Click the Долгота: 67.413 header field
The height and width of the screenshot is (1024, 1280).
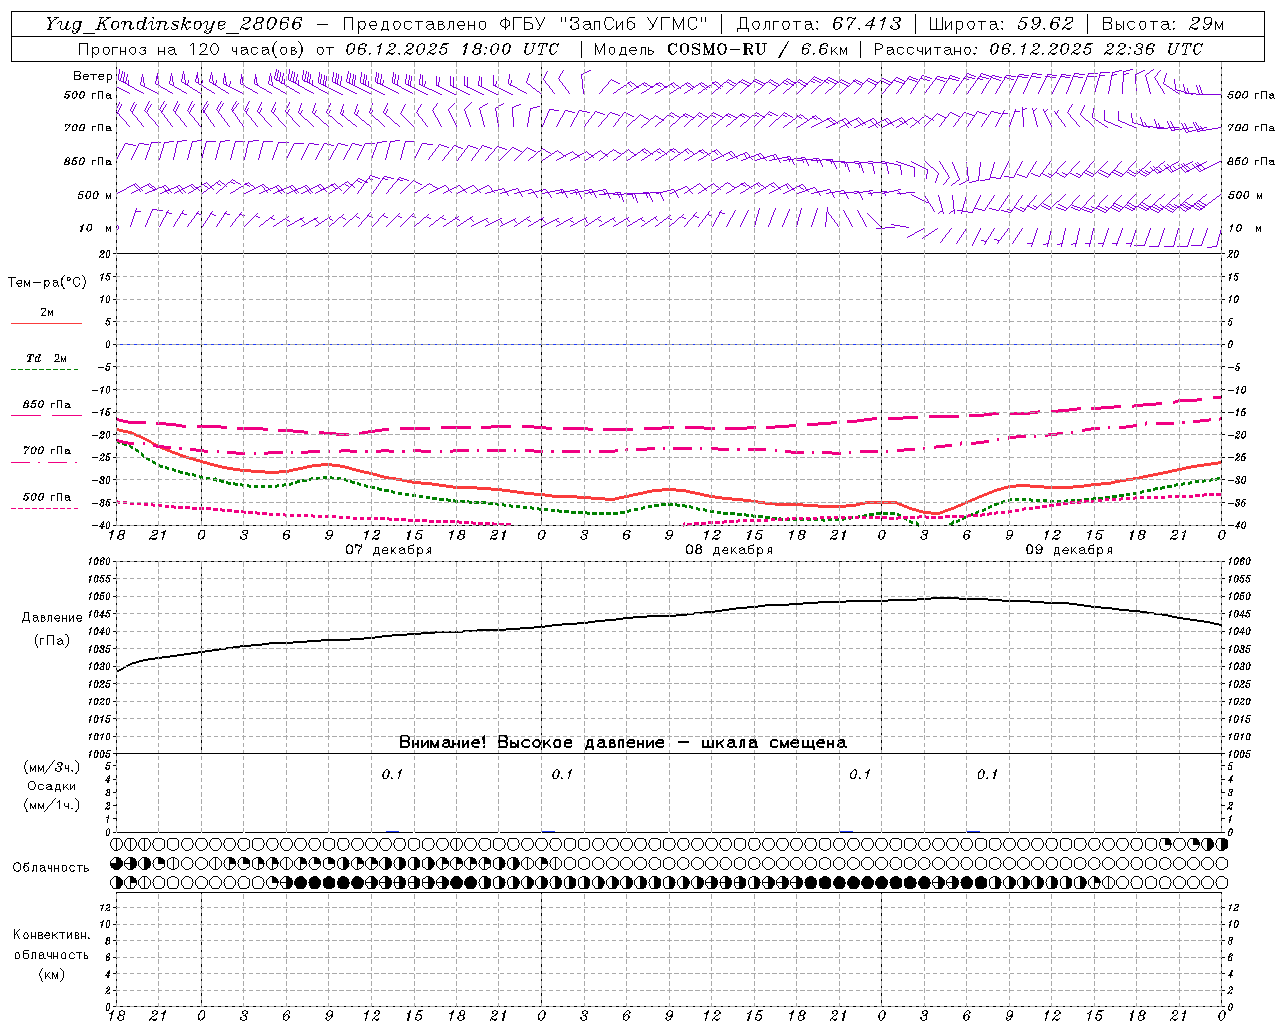(x=819, y=24)
